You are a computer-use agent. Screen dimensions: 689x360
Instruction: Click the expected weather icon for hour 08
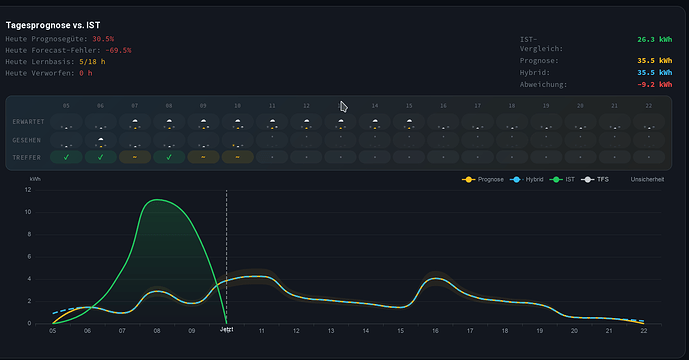click(169, 122)
